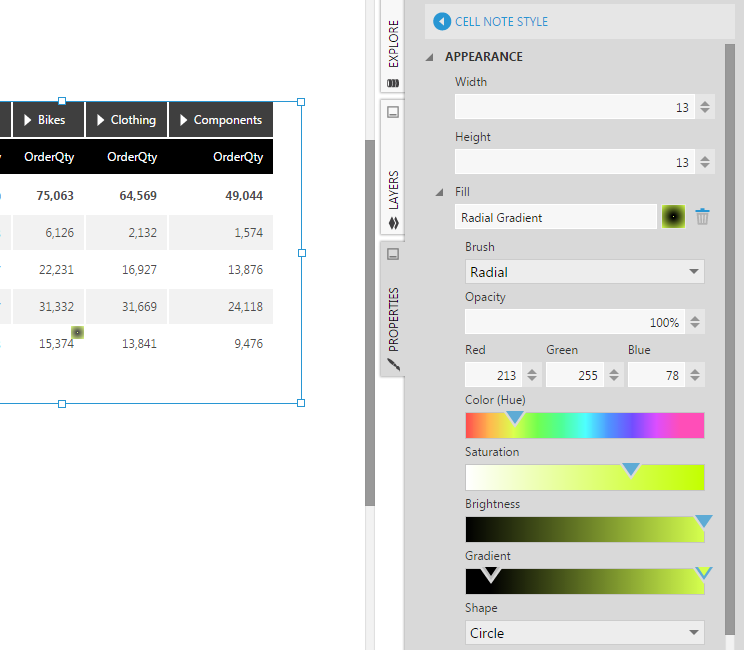744x650 pixels.
Task: Select the green gradient stop marker
Action: point(704,573)
